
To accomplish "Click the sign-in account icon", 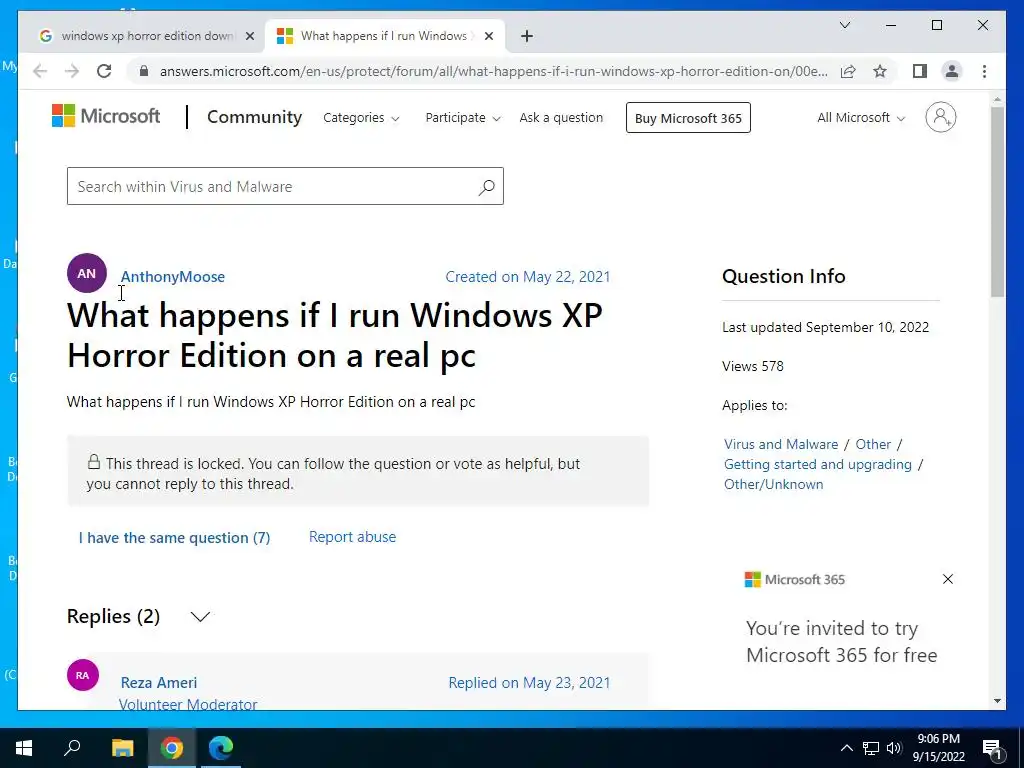I will 940,117.
